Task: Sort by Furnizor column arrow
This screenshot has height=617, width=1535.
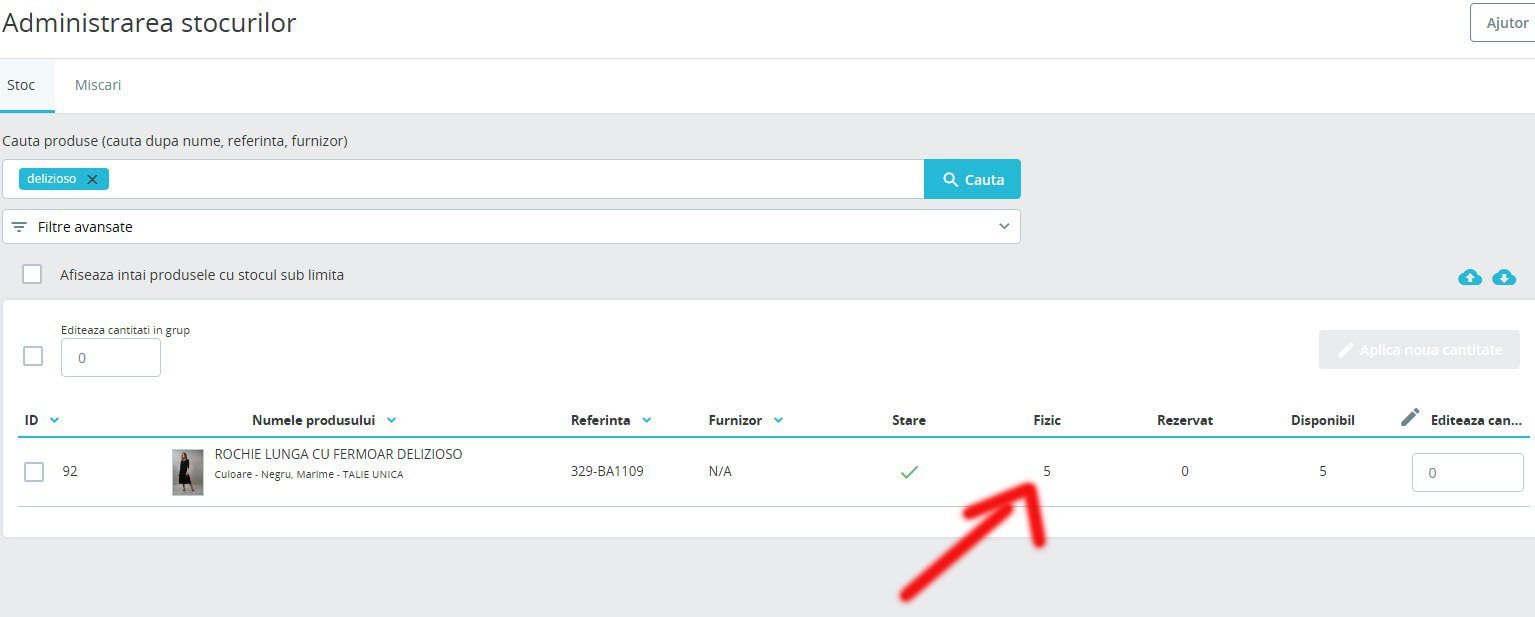Action: click(778, 420)
